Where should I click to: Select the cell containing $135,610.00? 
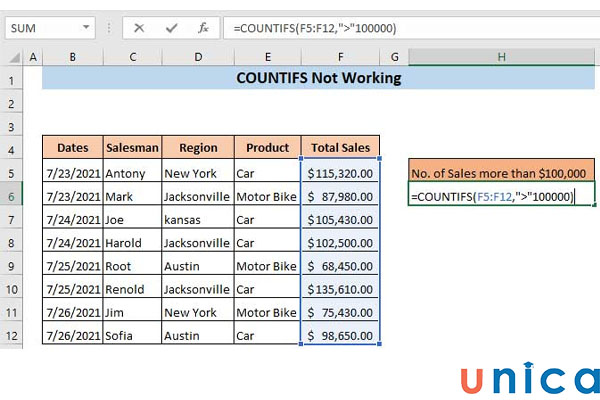point(339,289)
